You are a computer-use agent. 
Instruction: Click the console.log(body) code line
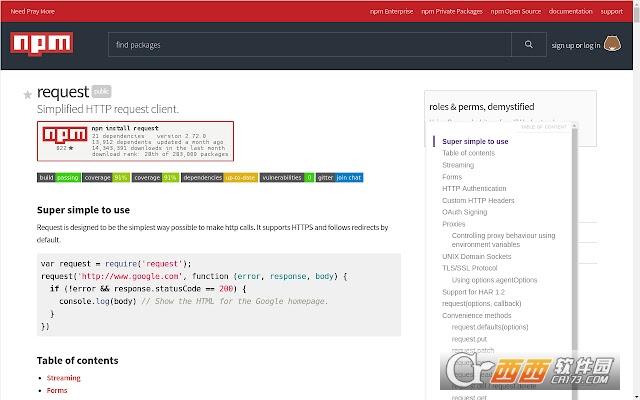pos(193,301)
